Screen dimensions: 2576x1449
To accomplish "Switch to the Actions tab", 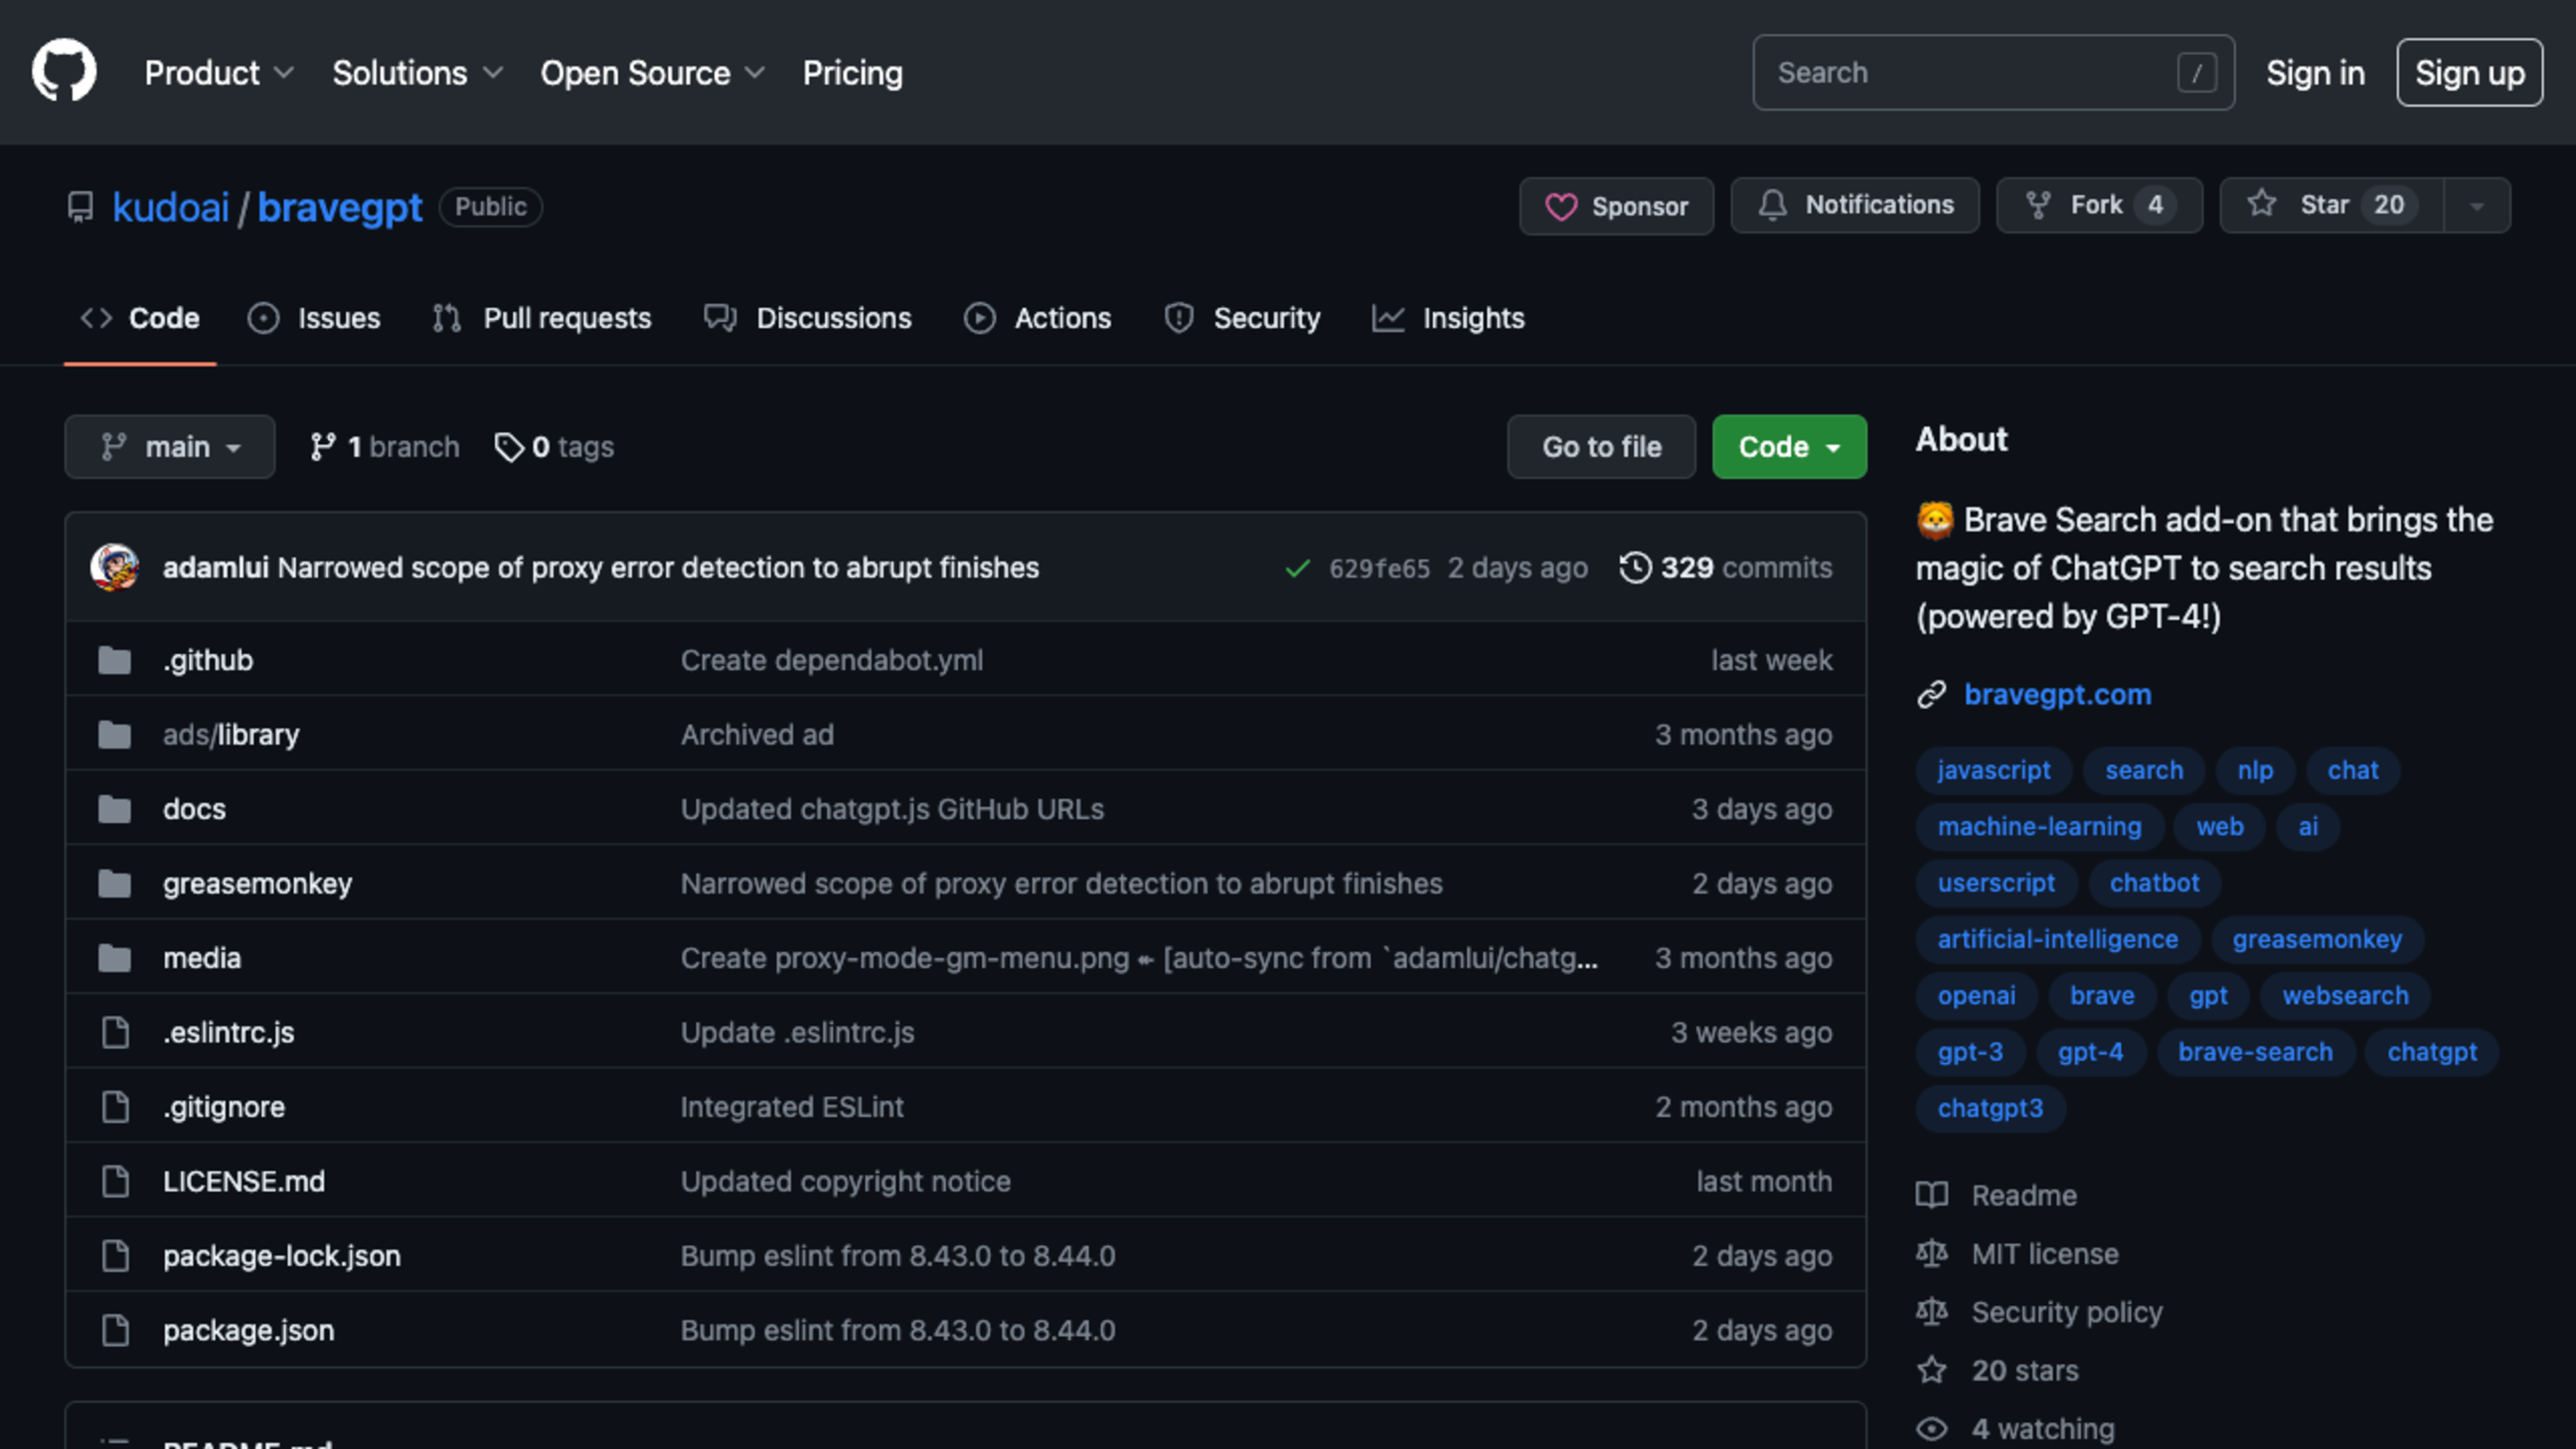I will (x=1037, y=318).
